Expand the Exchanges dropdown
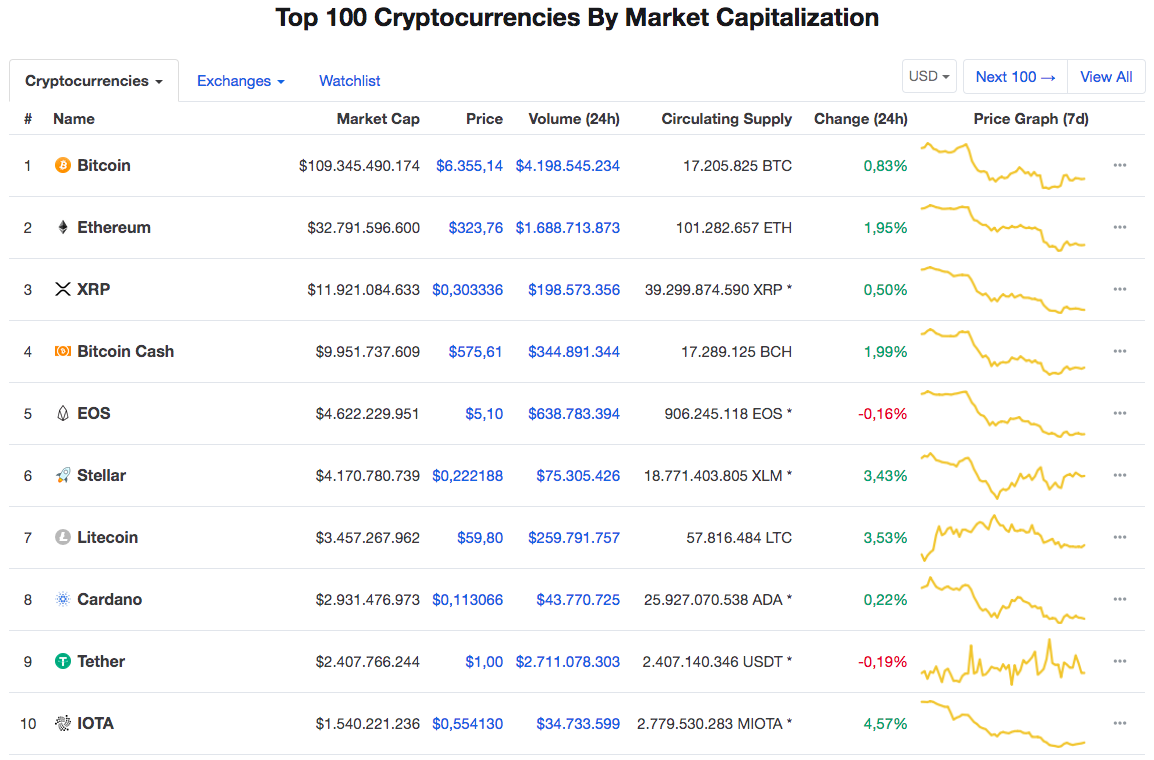 pos(241,81)
